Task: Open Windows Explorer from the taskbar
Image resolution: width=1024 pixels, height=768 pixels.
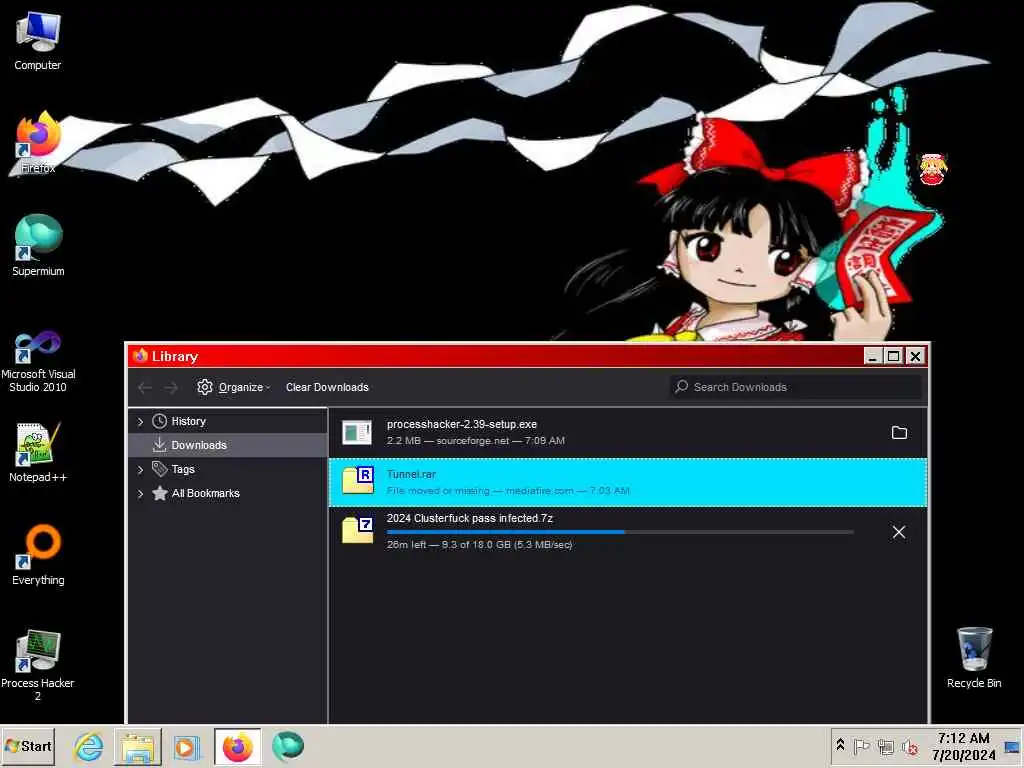Action: click(138, 746)
